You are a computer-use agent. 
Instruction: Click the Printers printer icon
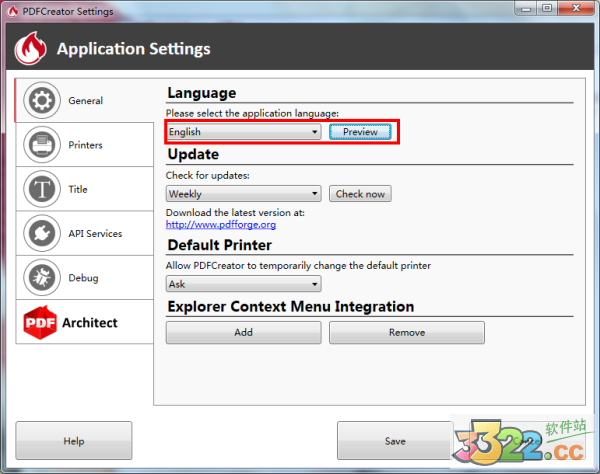(x=42, y=145)
